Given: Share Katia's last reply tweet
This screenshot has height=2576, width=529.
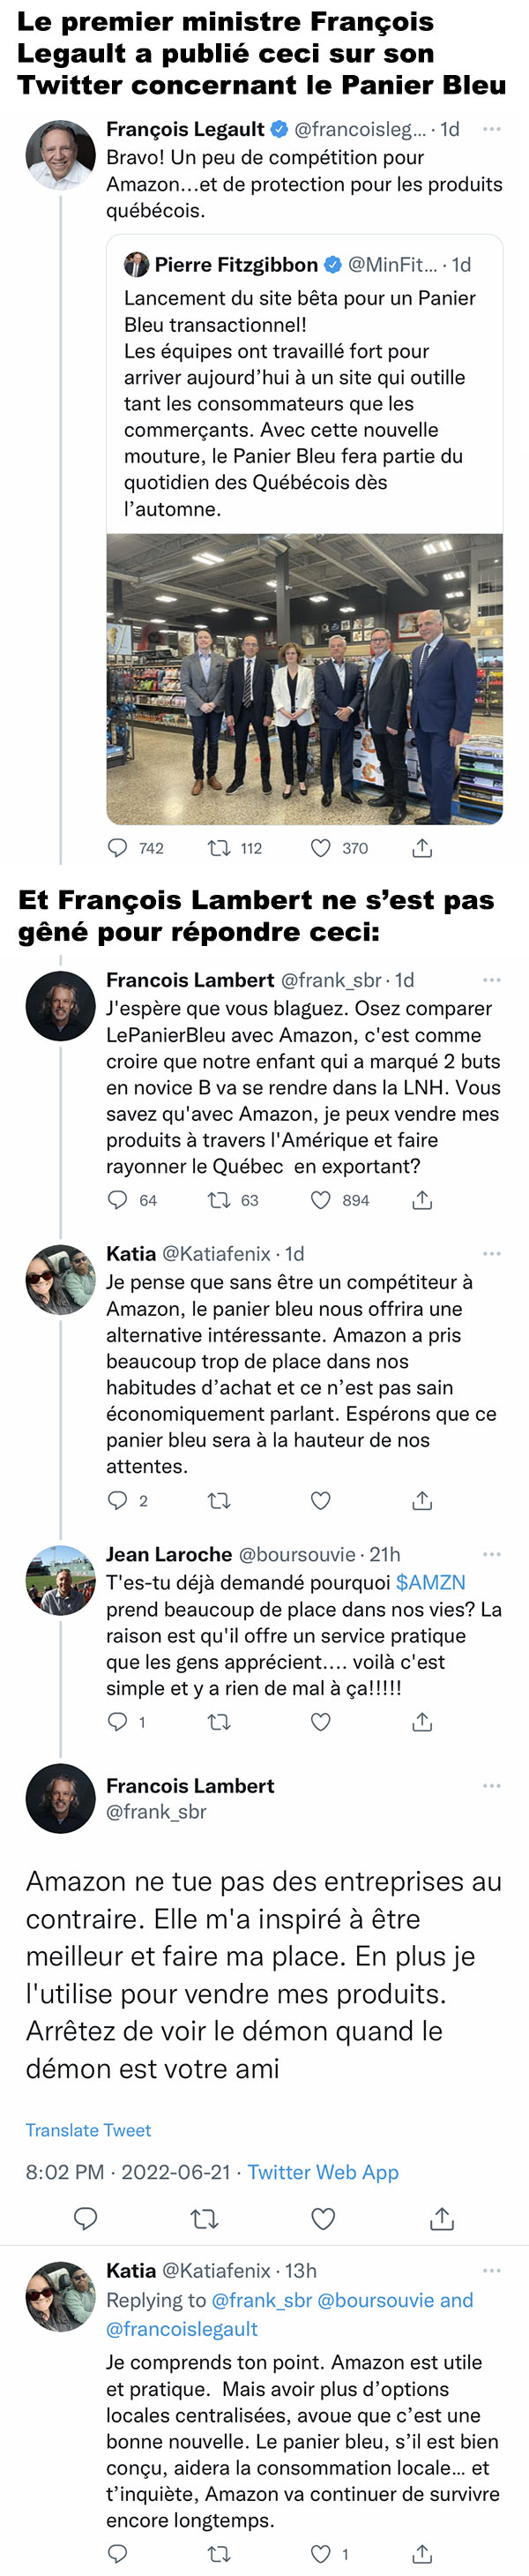Looking at the screenshot, I should coord(422,2553).
